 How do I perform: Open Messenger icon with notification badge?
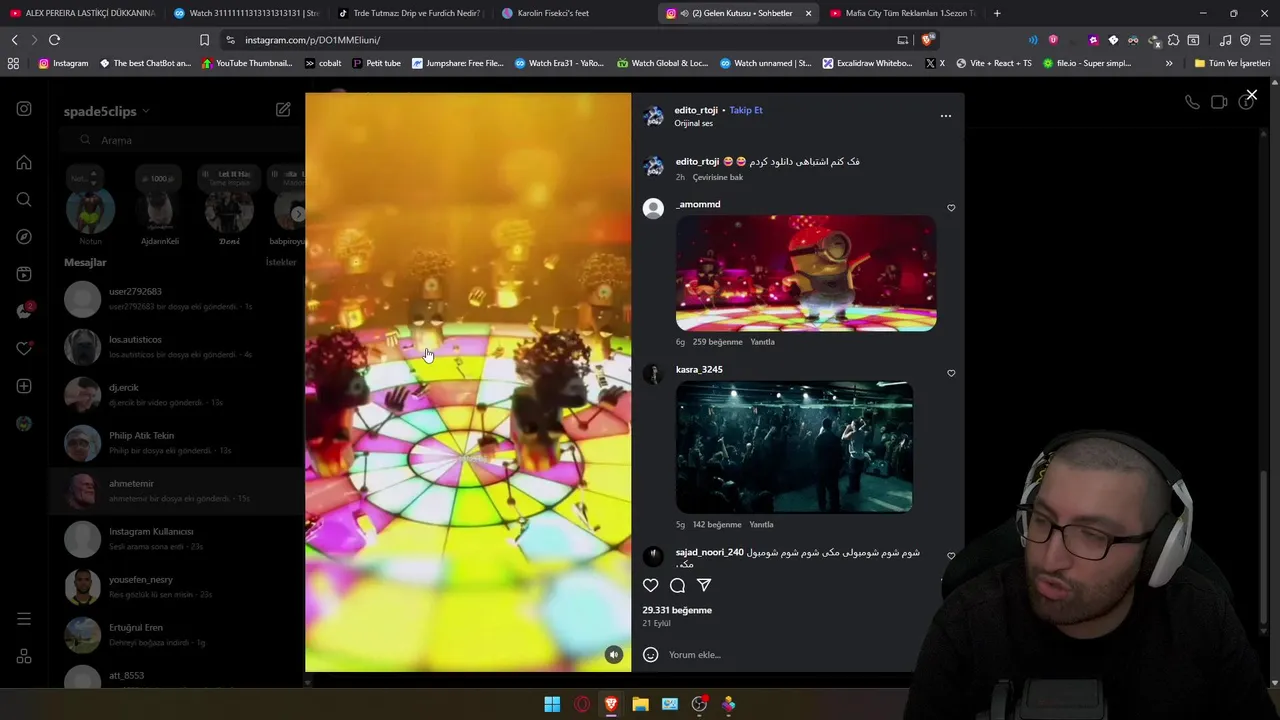(24, 311)
